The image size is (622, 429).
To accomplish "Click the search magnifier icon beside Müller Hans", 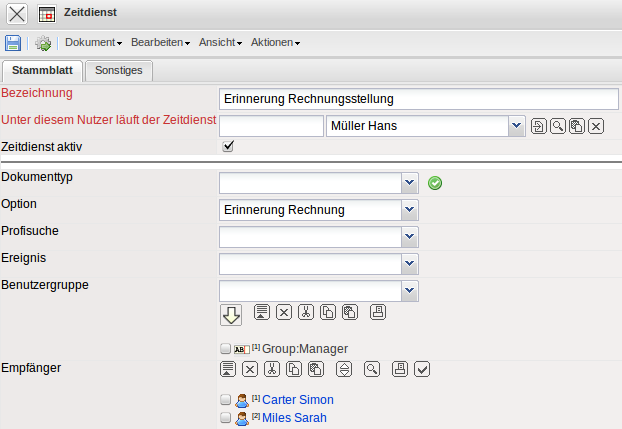I will pyautogui.click(x=557, y=126).
